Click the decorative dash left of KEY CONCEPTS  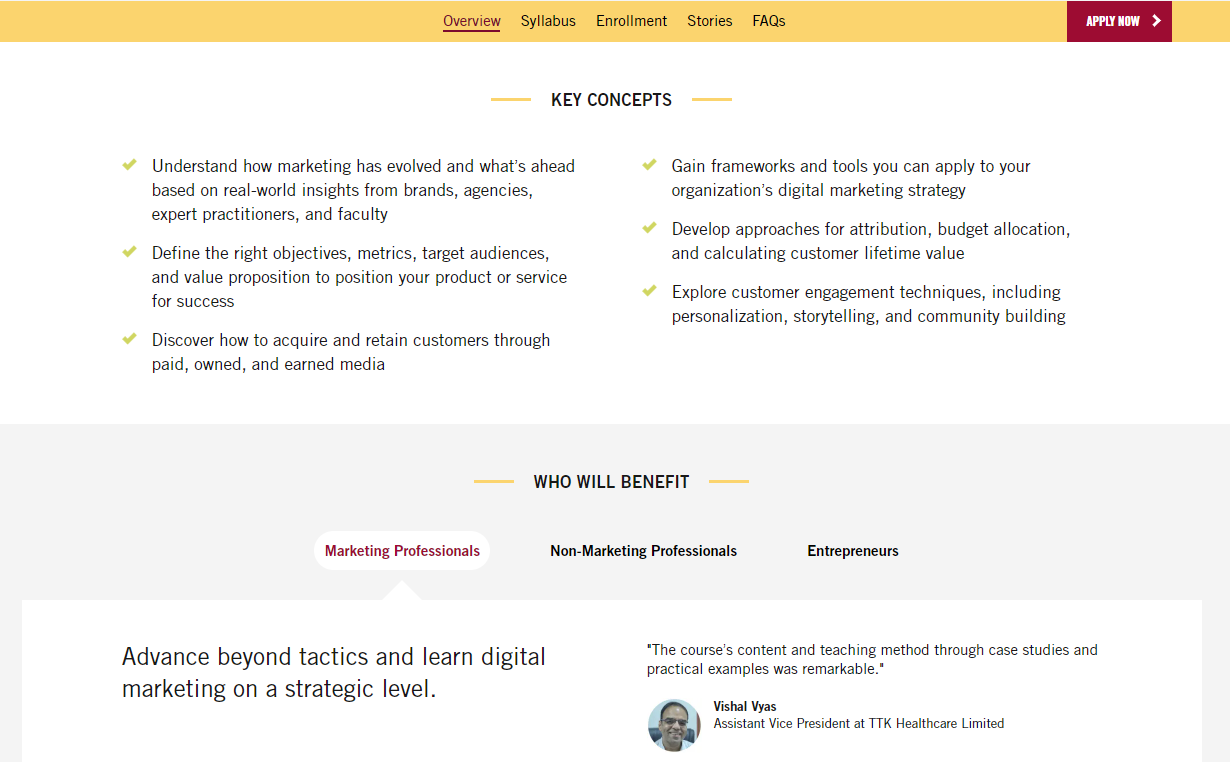[x=511, y=99]
